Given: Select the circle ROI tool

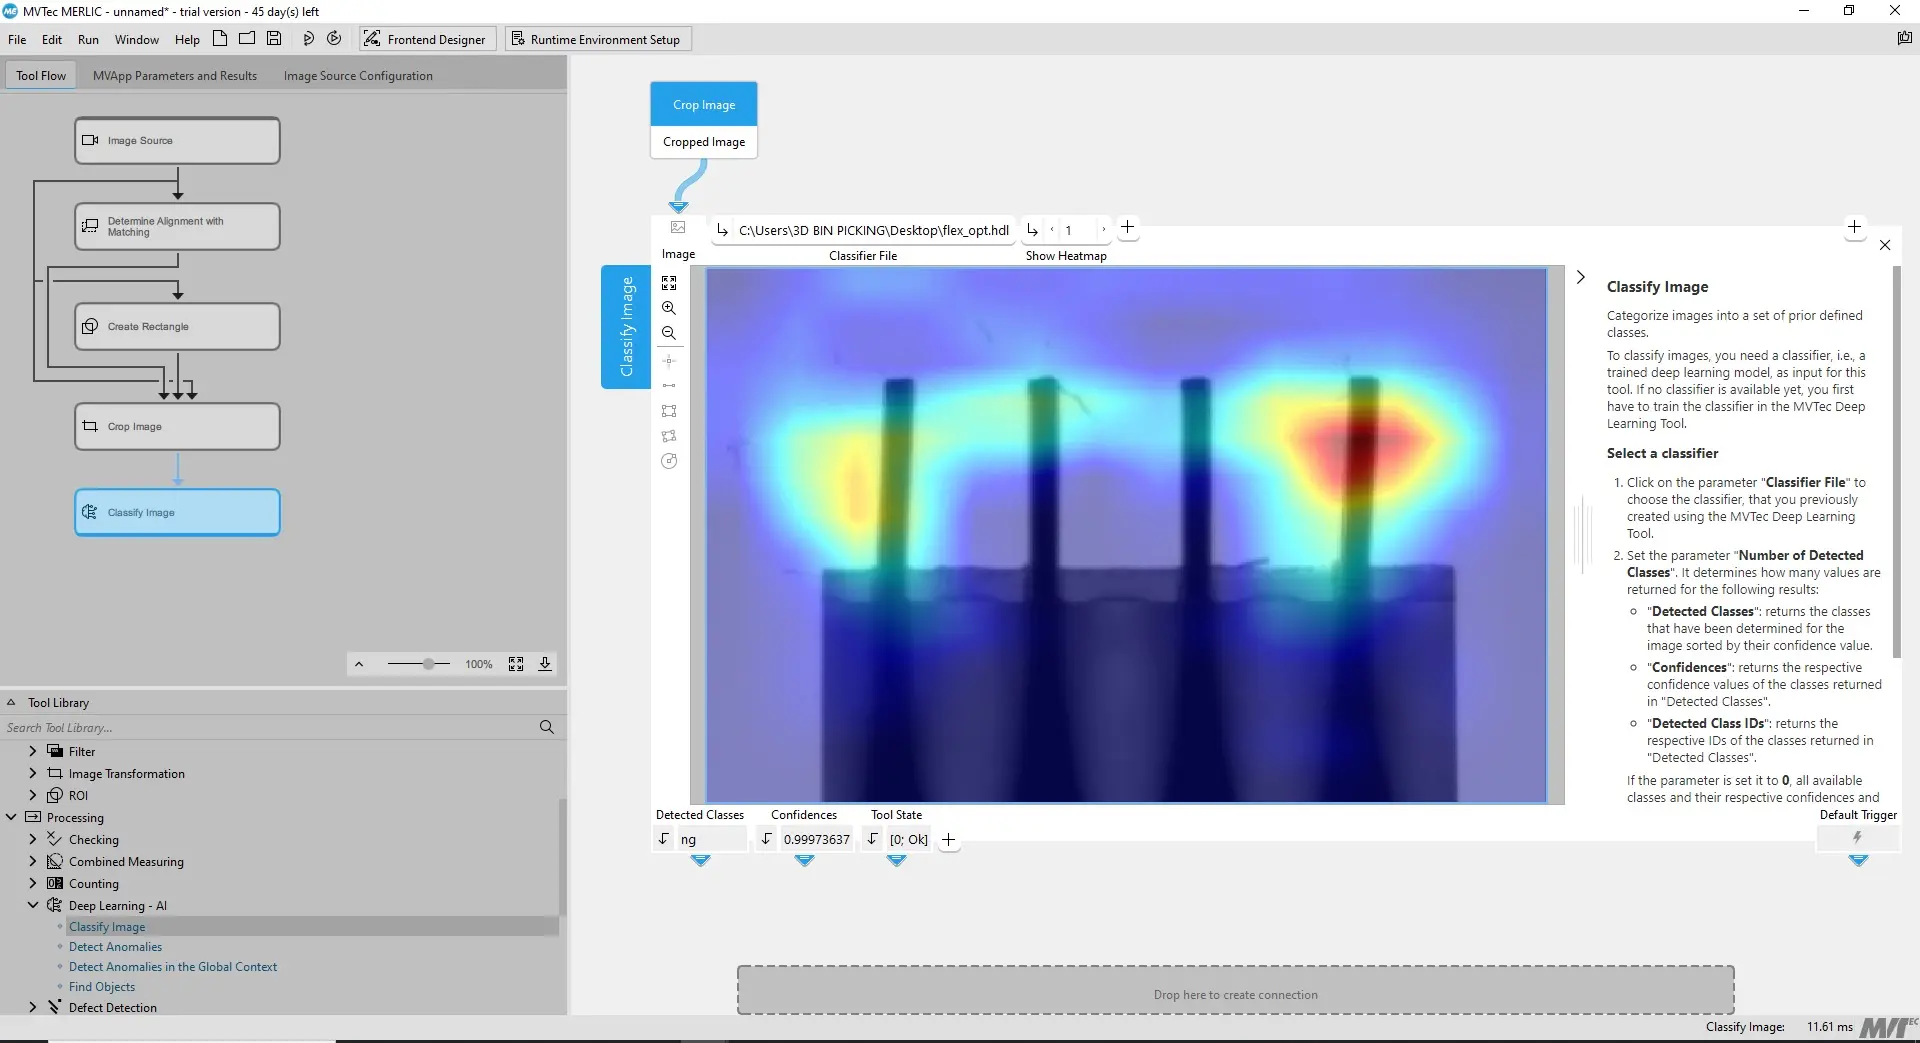Looking at the screenshot, I should pos(669,461).
